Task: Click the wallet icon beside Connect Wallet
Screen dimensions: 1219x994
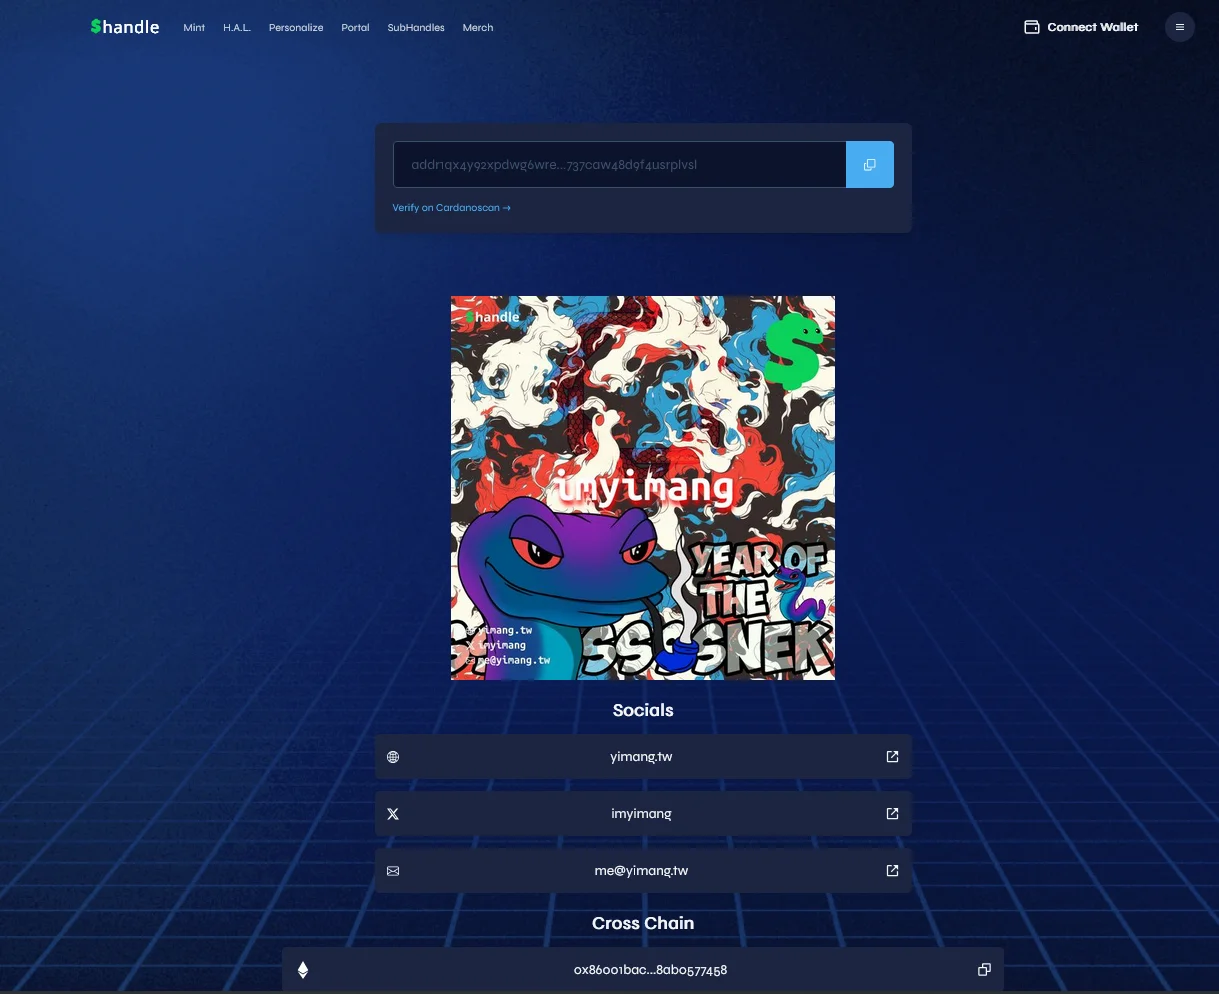Action: [x=1032, y=27]
